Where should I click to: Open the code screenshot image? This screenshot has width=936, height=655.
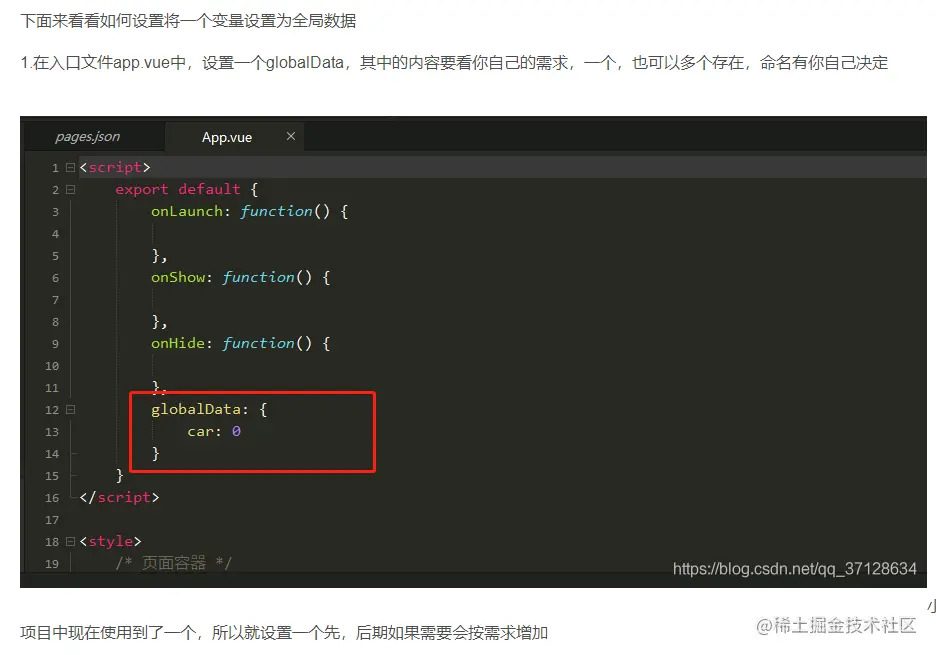[x=473, y=352]
